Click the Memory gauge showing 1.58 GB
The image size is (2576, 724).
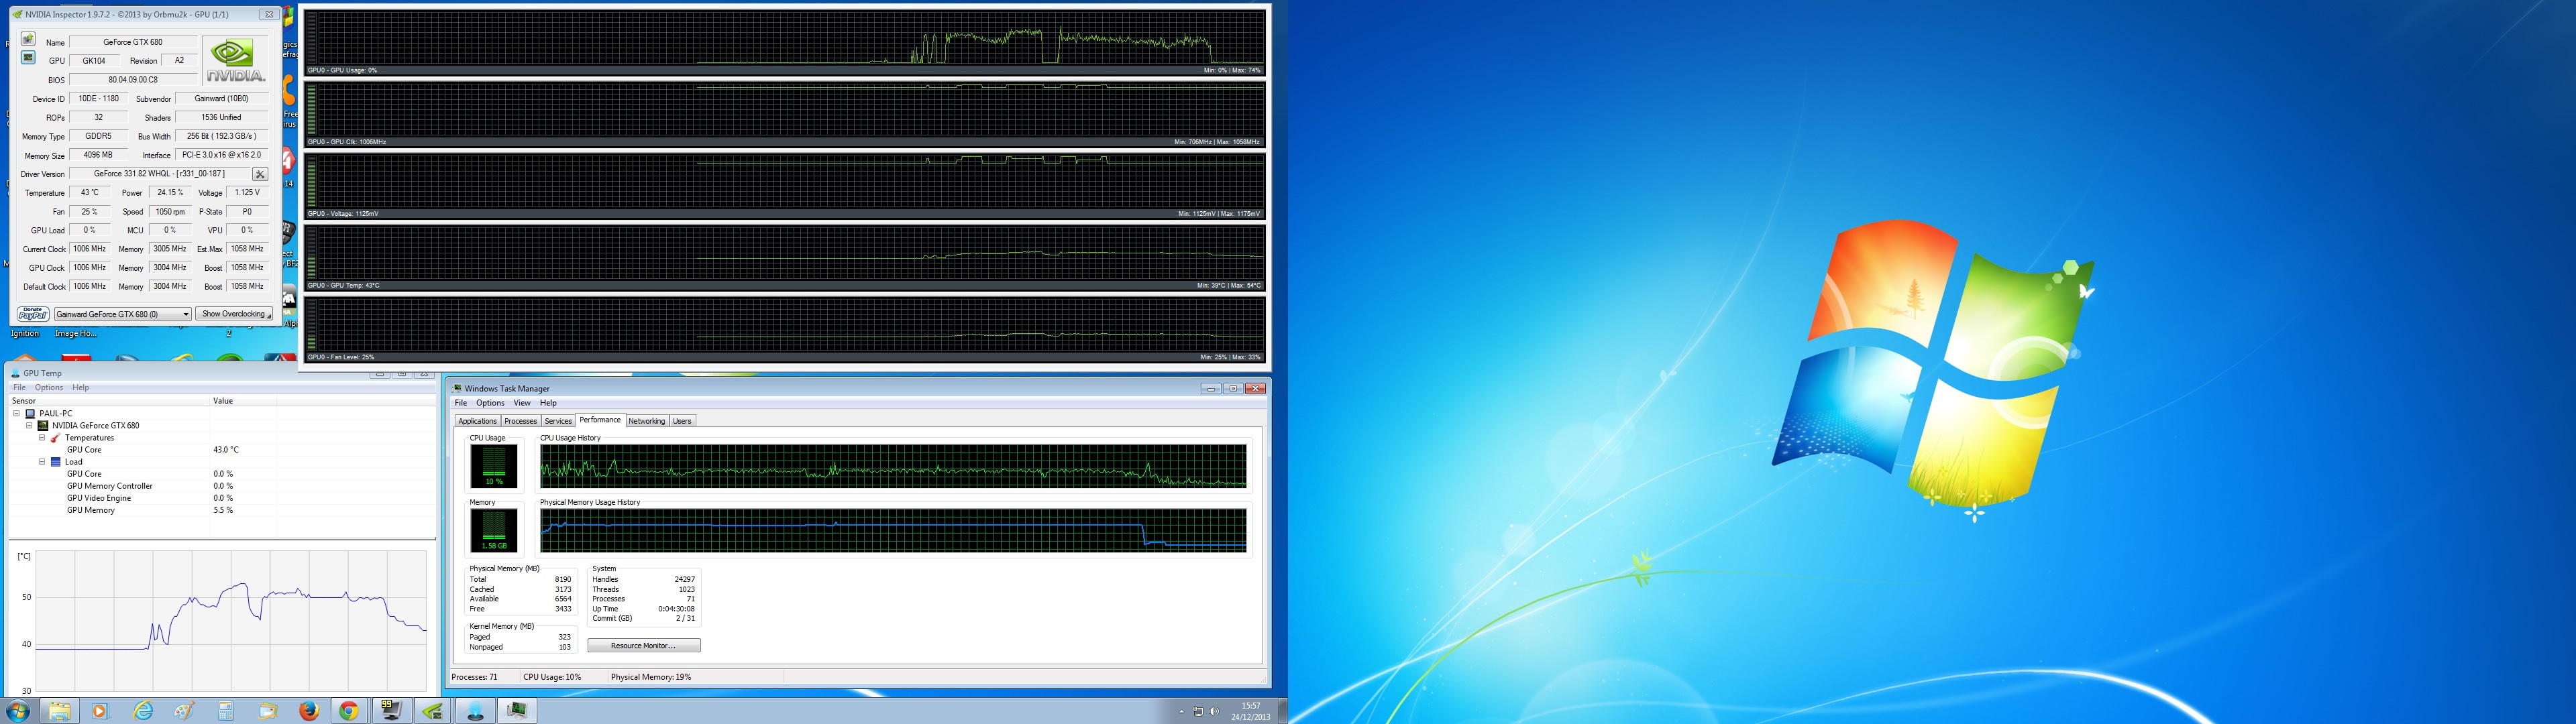pos(494,531)
